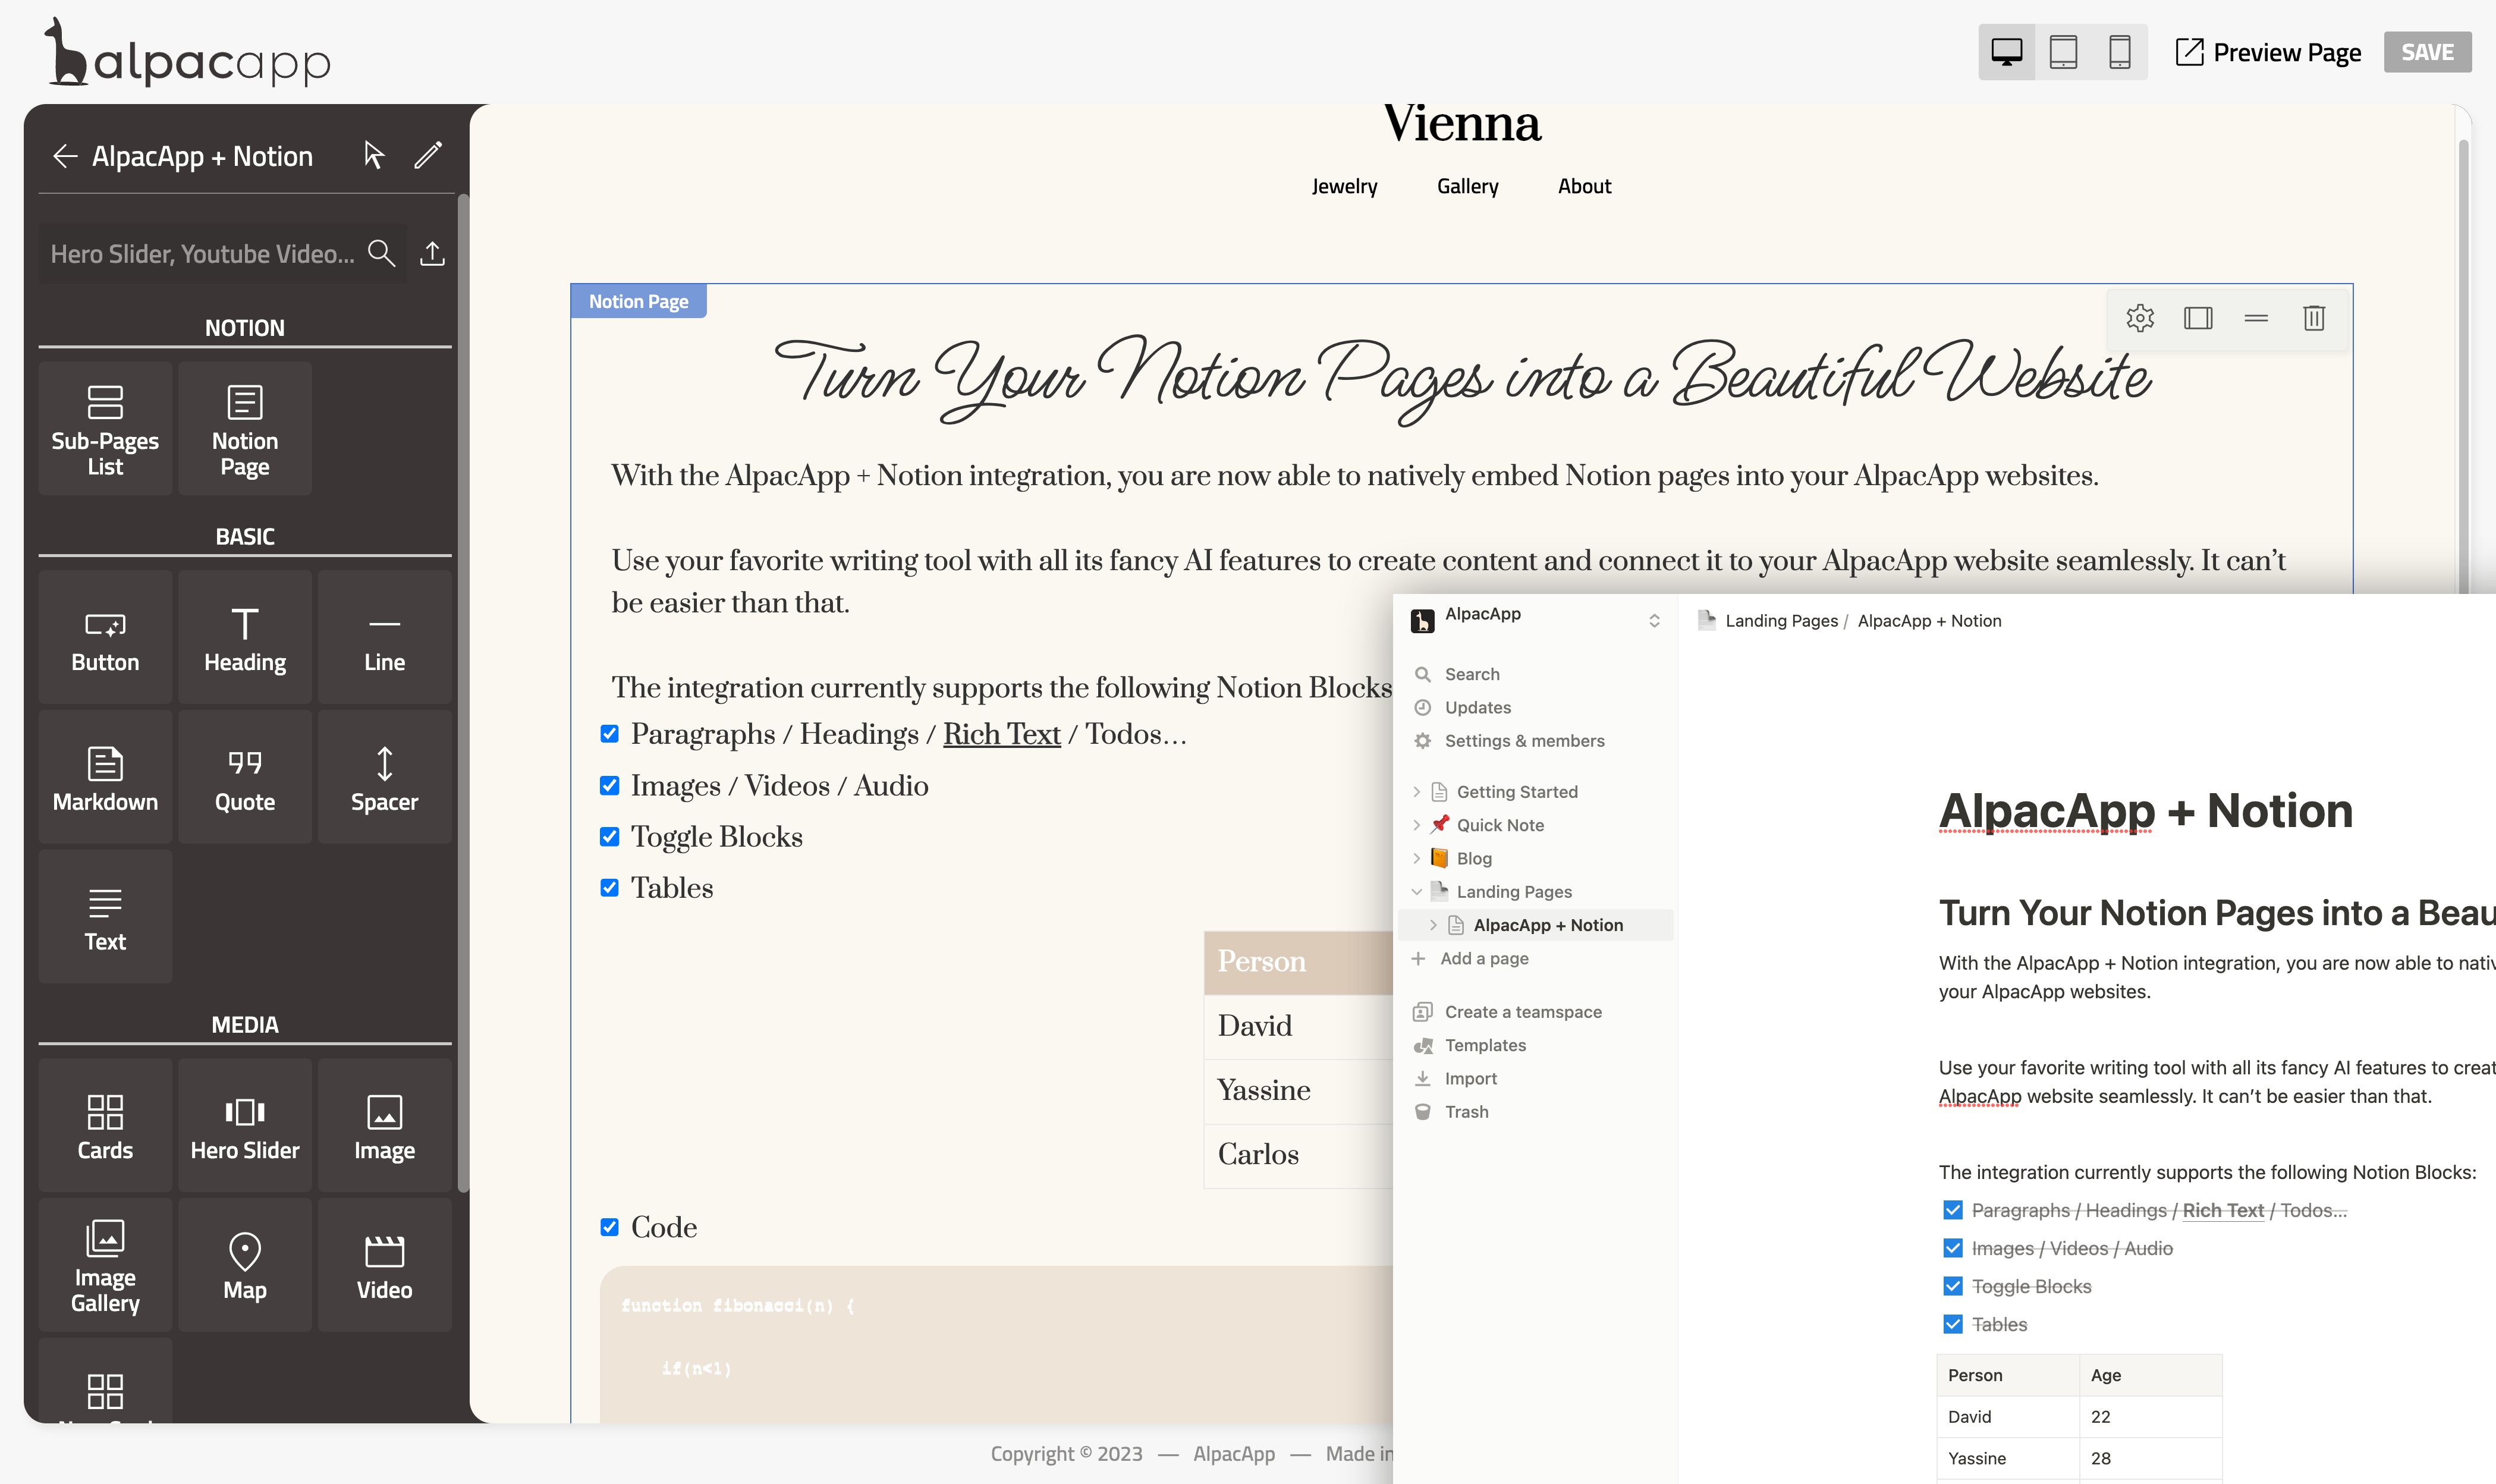2496x1484 pixels.
Task: Delete Notion Page block trash icon
Action: click(x=2314, y=318)
